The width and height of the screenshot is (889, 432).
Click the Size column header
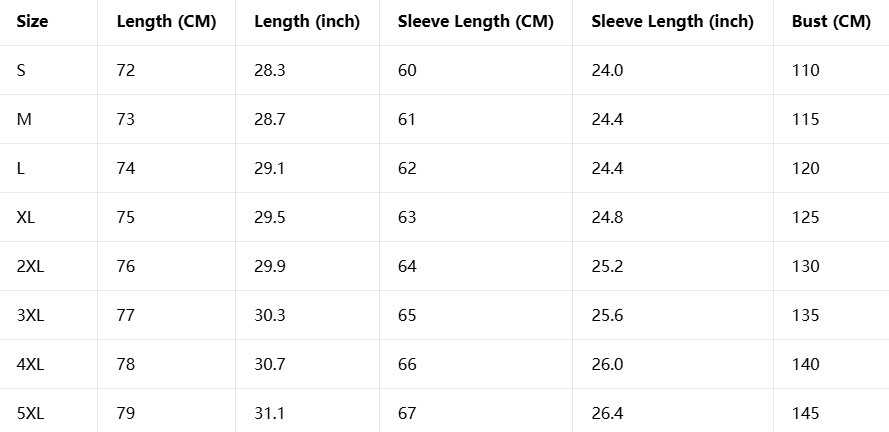pos(33,22)
